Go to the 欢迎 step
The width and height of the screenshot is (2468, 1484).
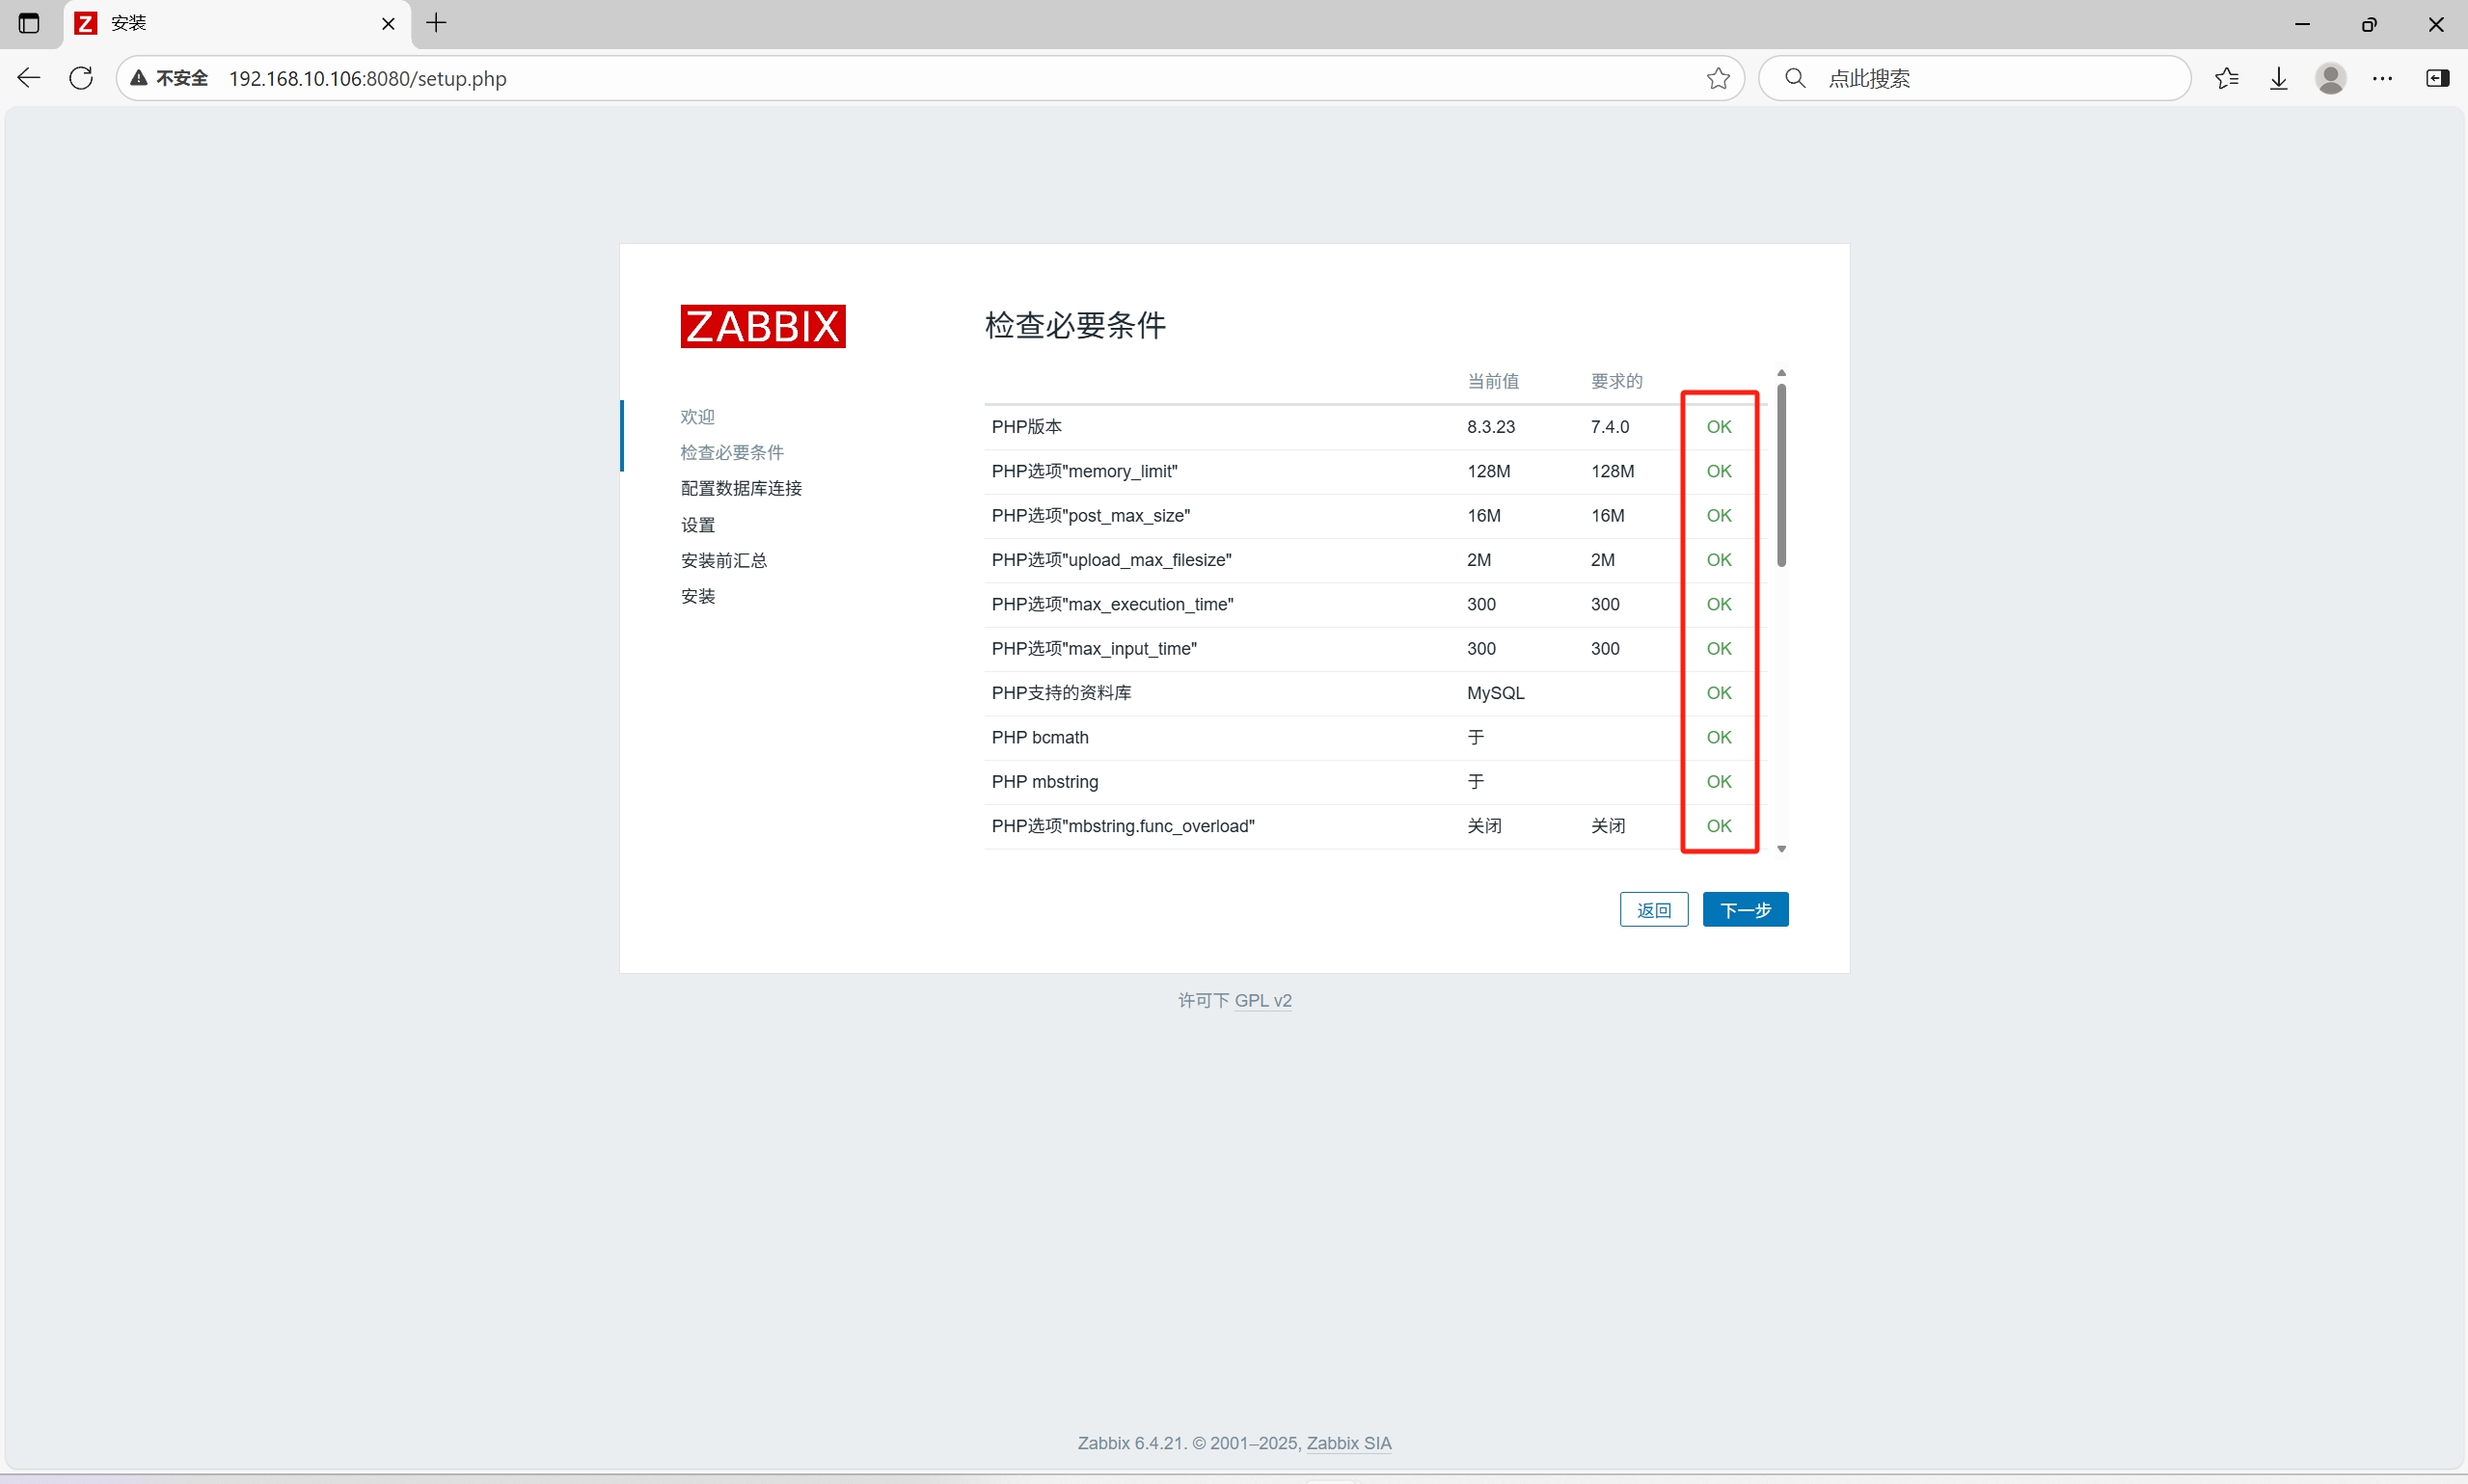pyautogui.click(x=697, y=416)
